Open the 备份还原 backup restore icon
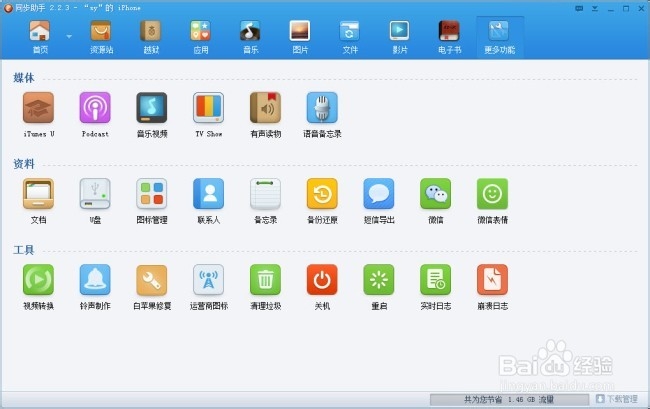The width and height of the screenshot is (650, 409). pos(322,194)
